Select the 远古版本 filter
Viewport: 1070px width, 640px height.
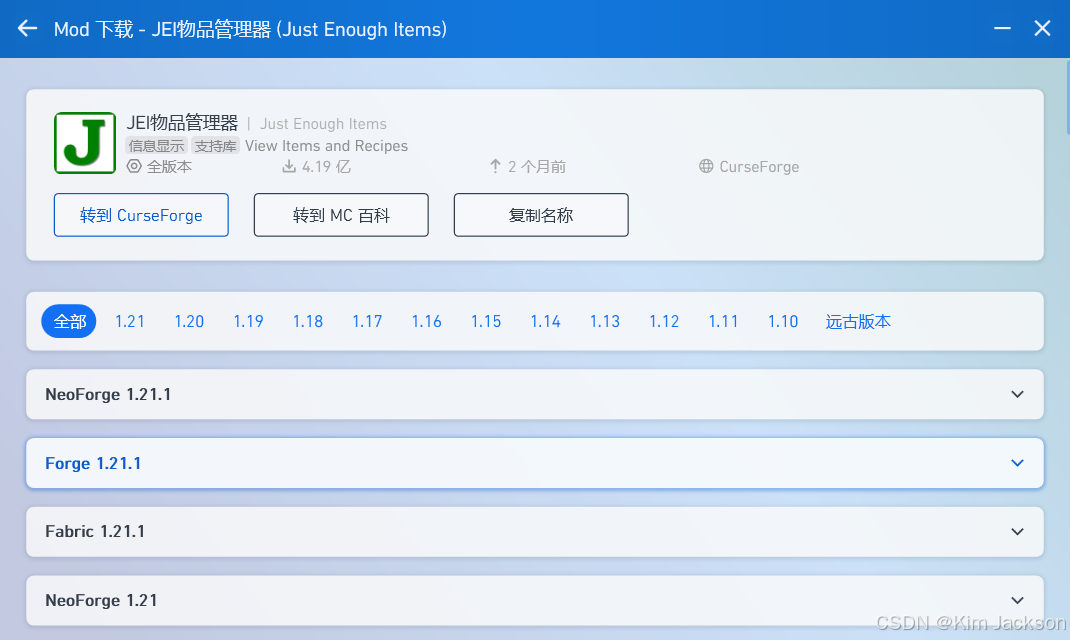tap(858, 321)
